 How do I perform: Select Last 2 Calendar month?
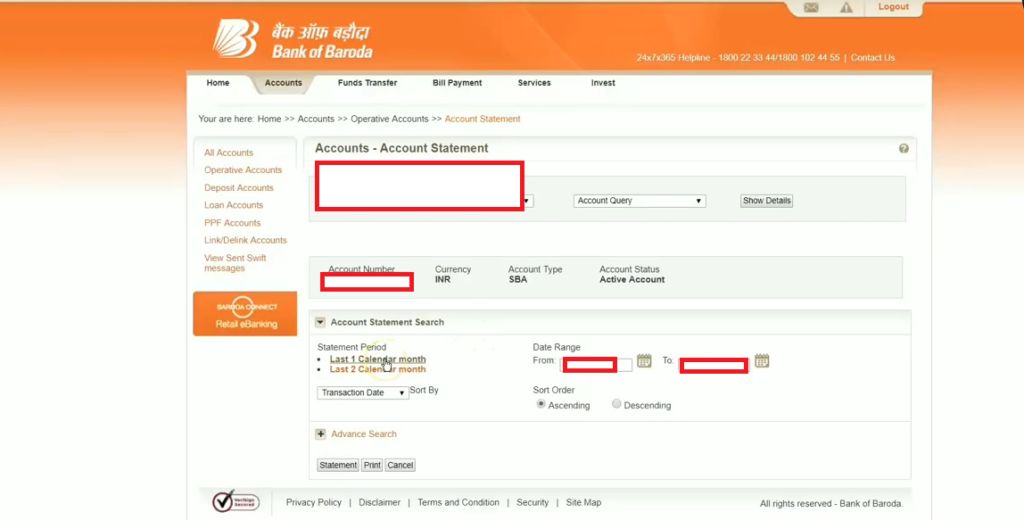[377, 369]
